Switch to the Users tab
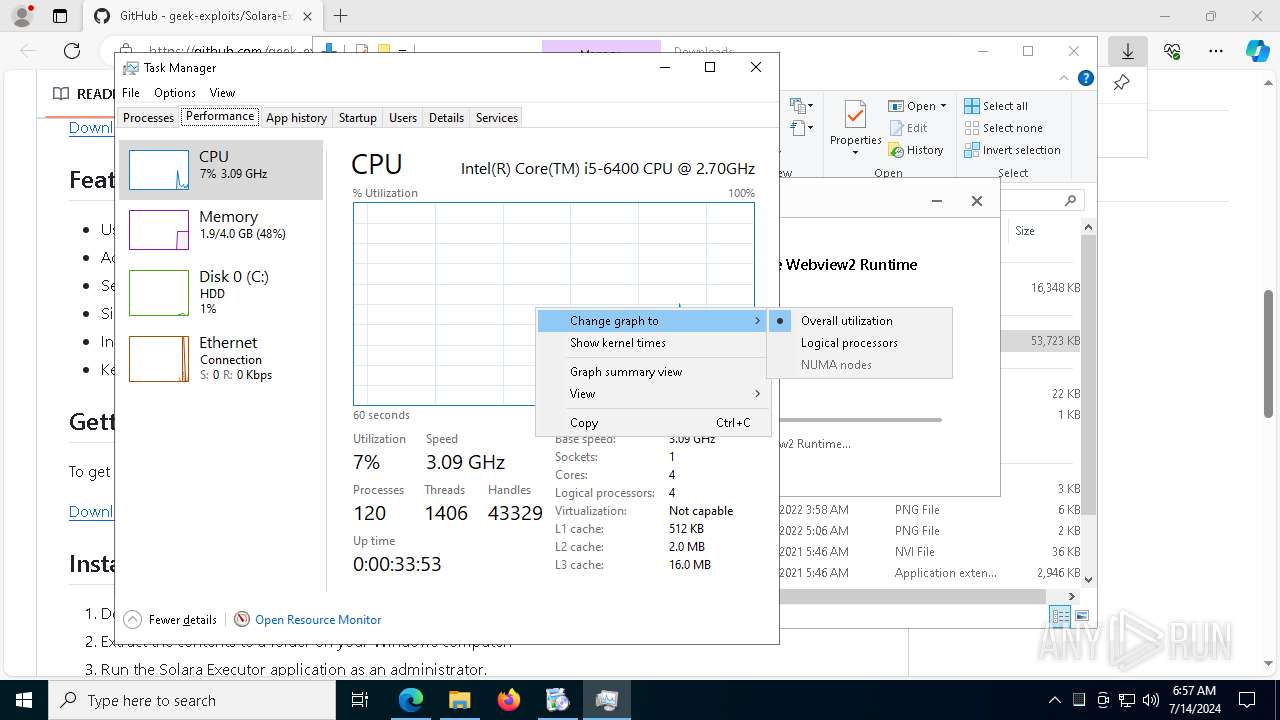The width and height of the screenshot is (1280, 720). (403, 118)
